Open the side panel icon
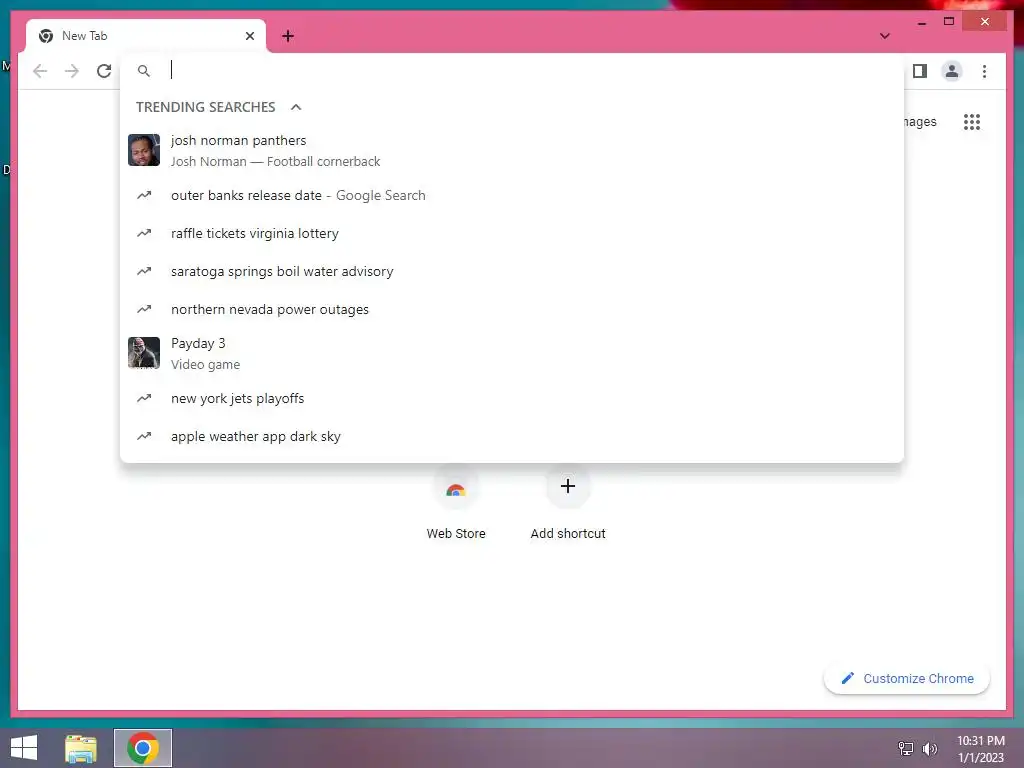 [920, 71]
